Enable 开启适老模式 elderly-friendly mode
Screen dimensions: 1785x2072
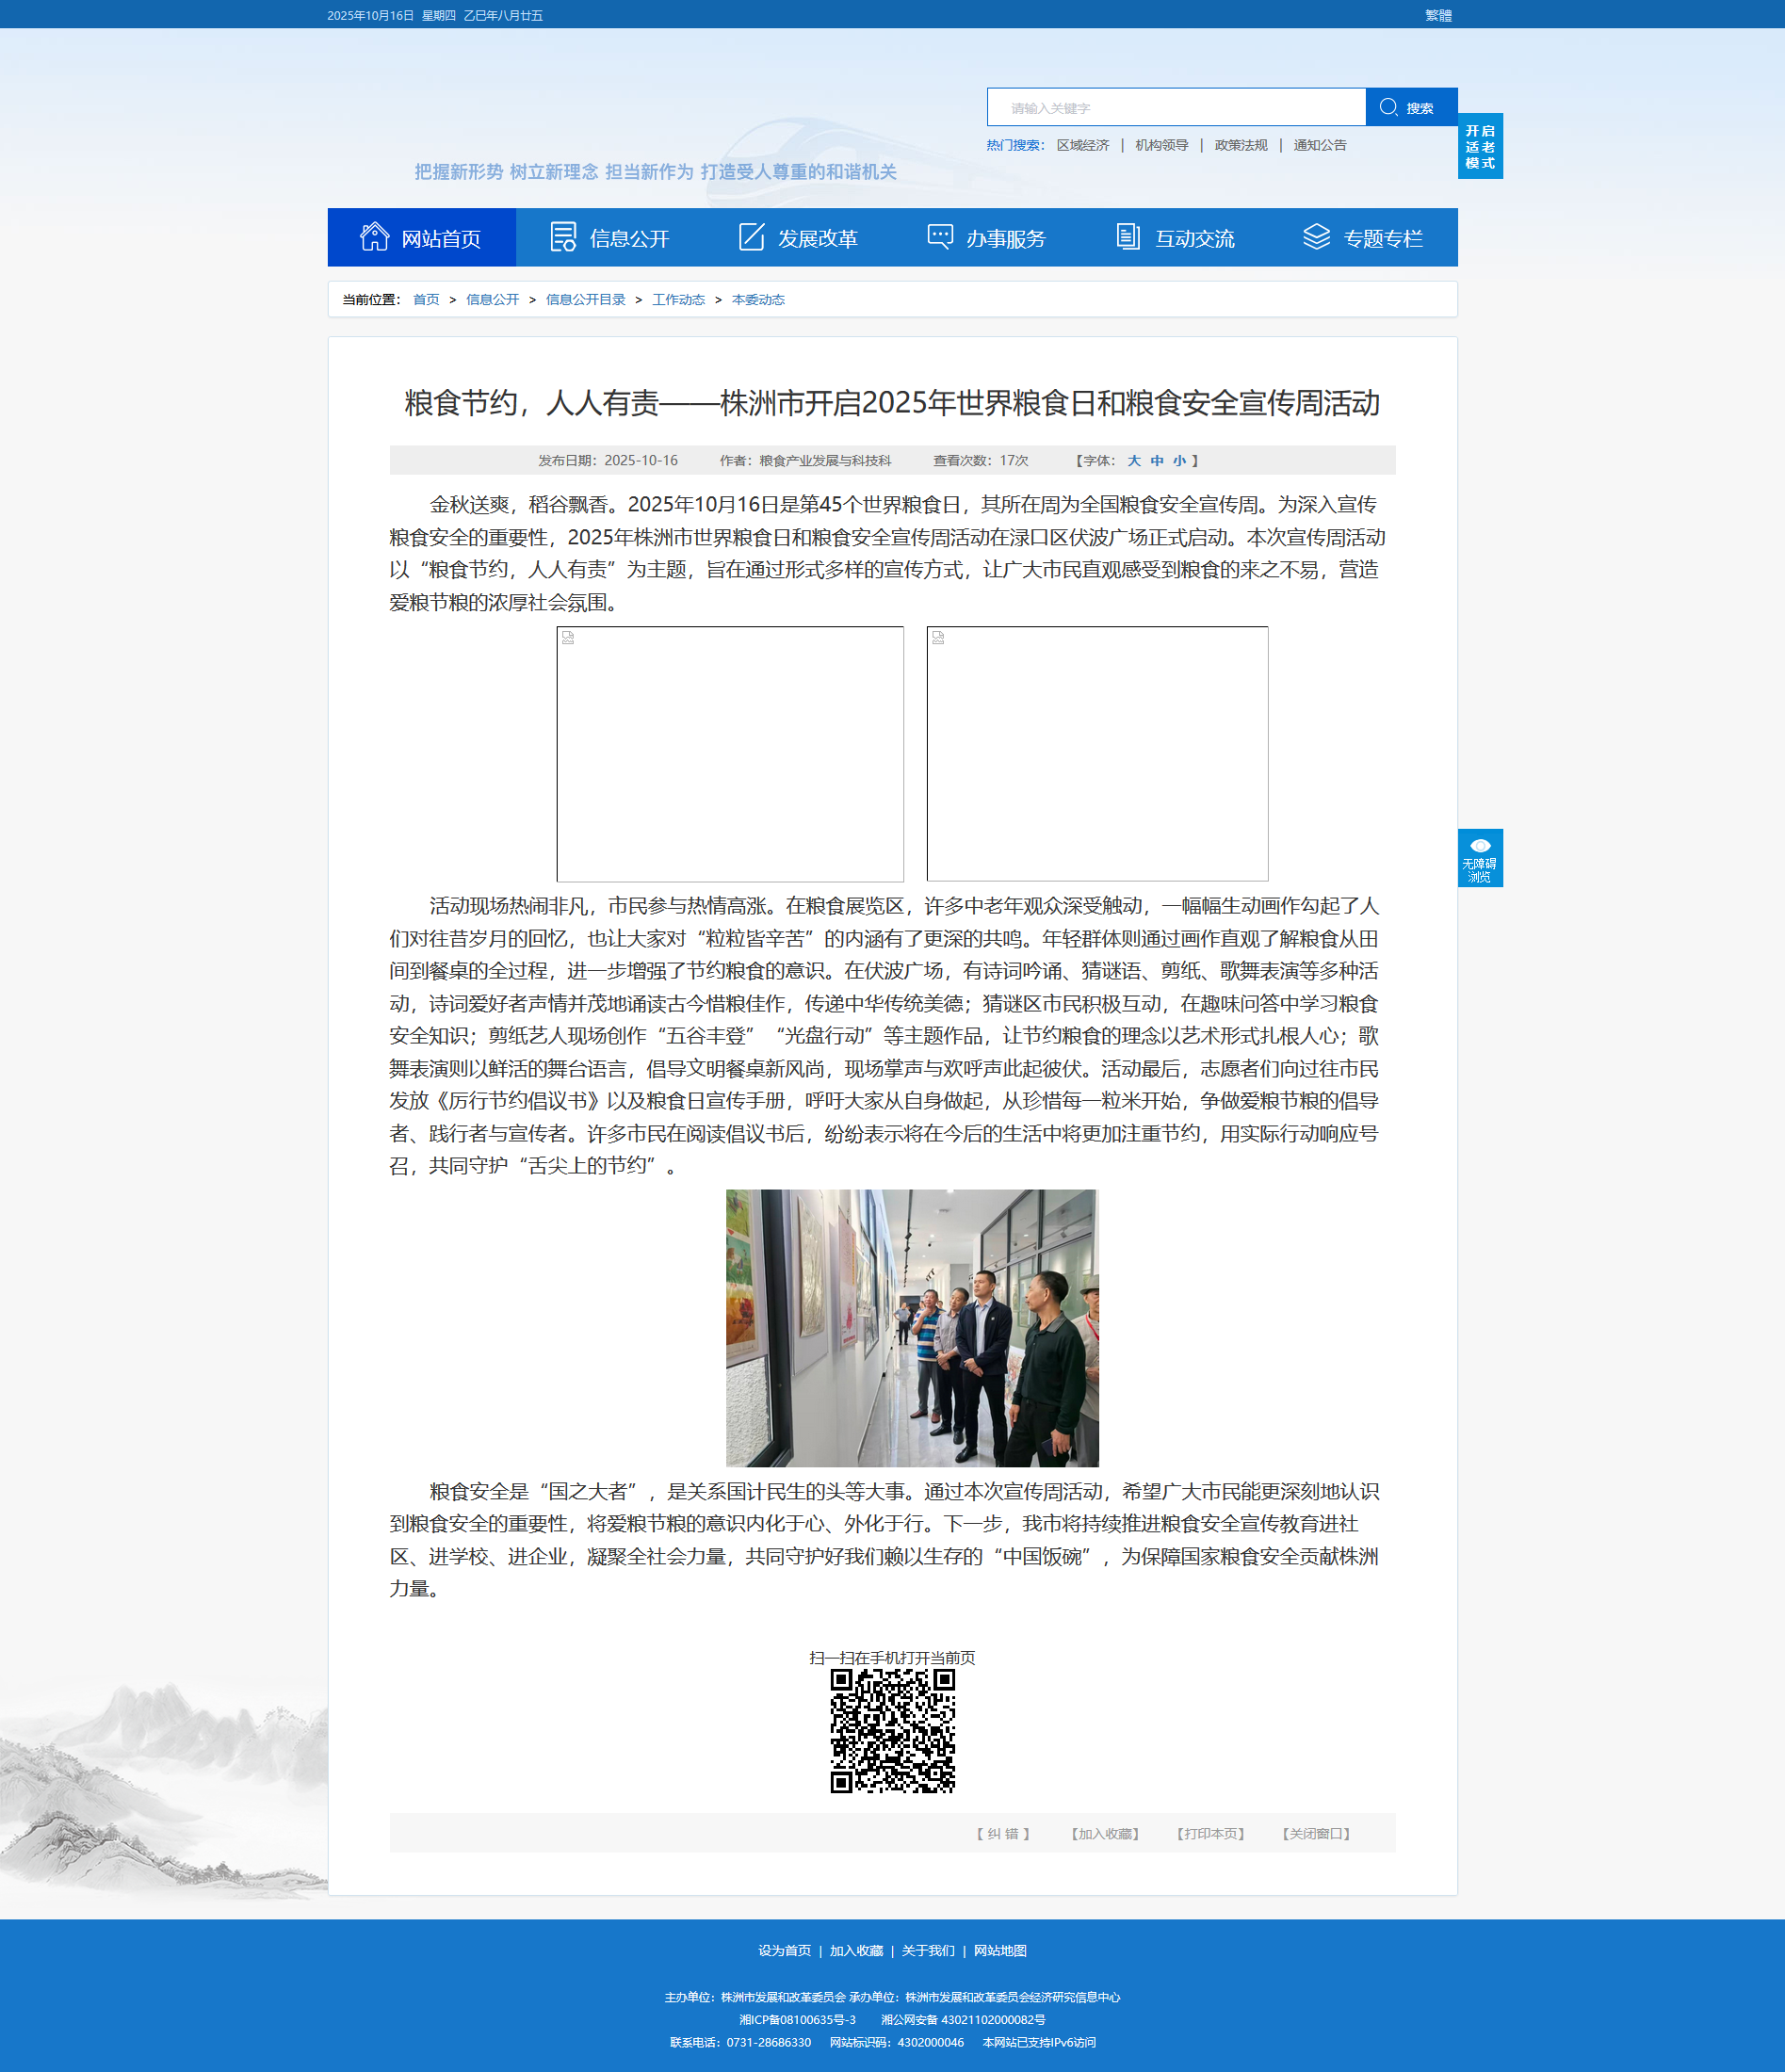point(1479,146)
